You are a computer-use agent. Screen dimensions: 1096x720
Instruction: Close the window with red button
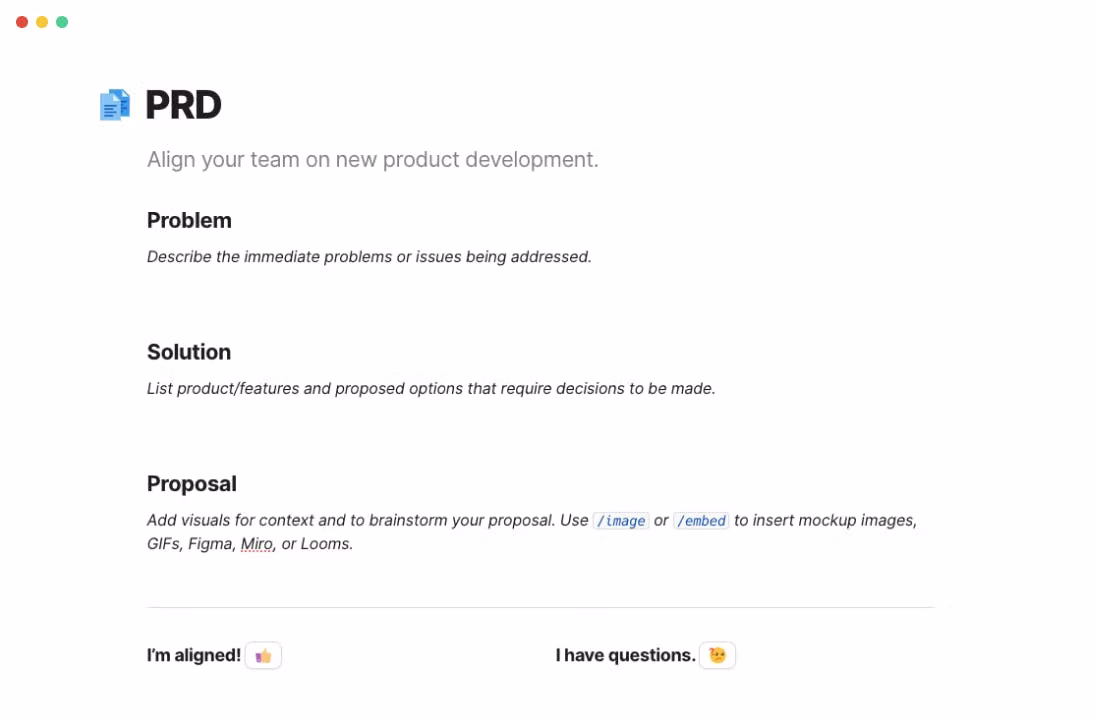pos(22,22)
